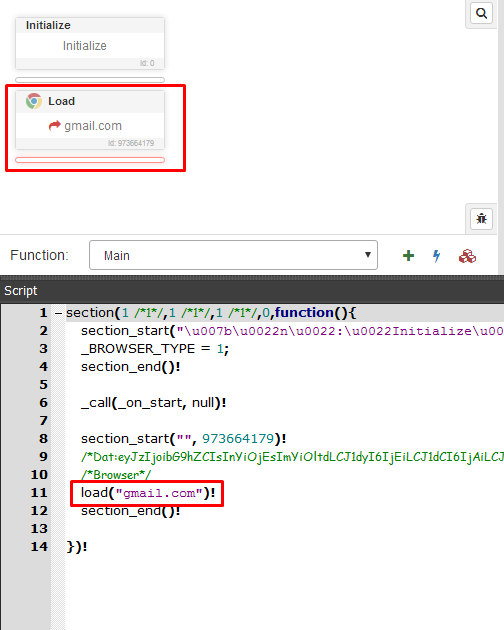
Task: Click the Script panel header
Action: click(x=252, y=290)
